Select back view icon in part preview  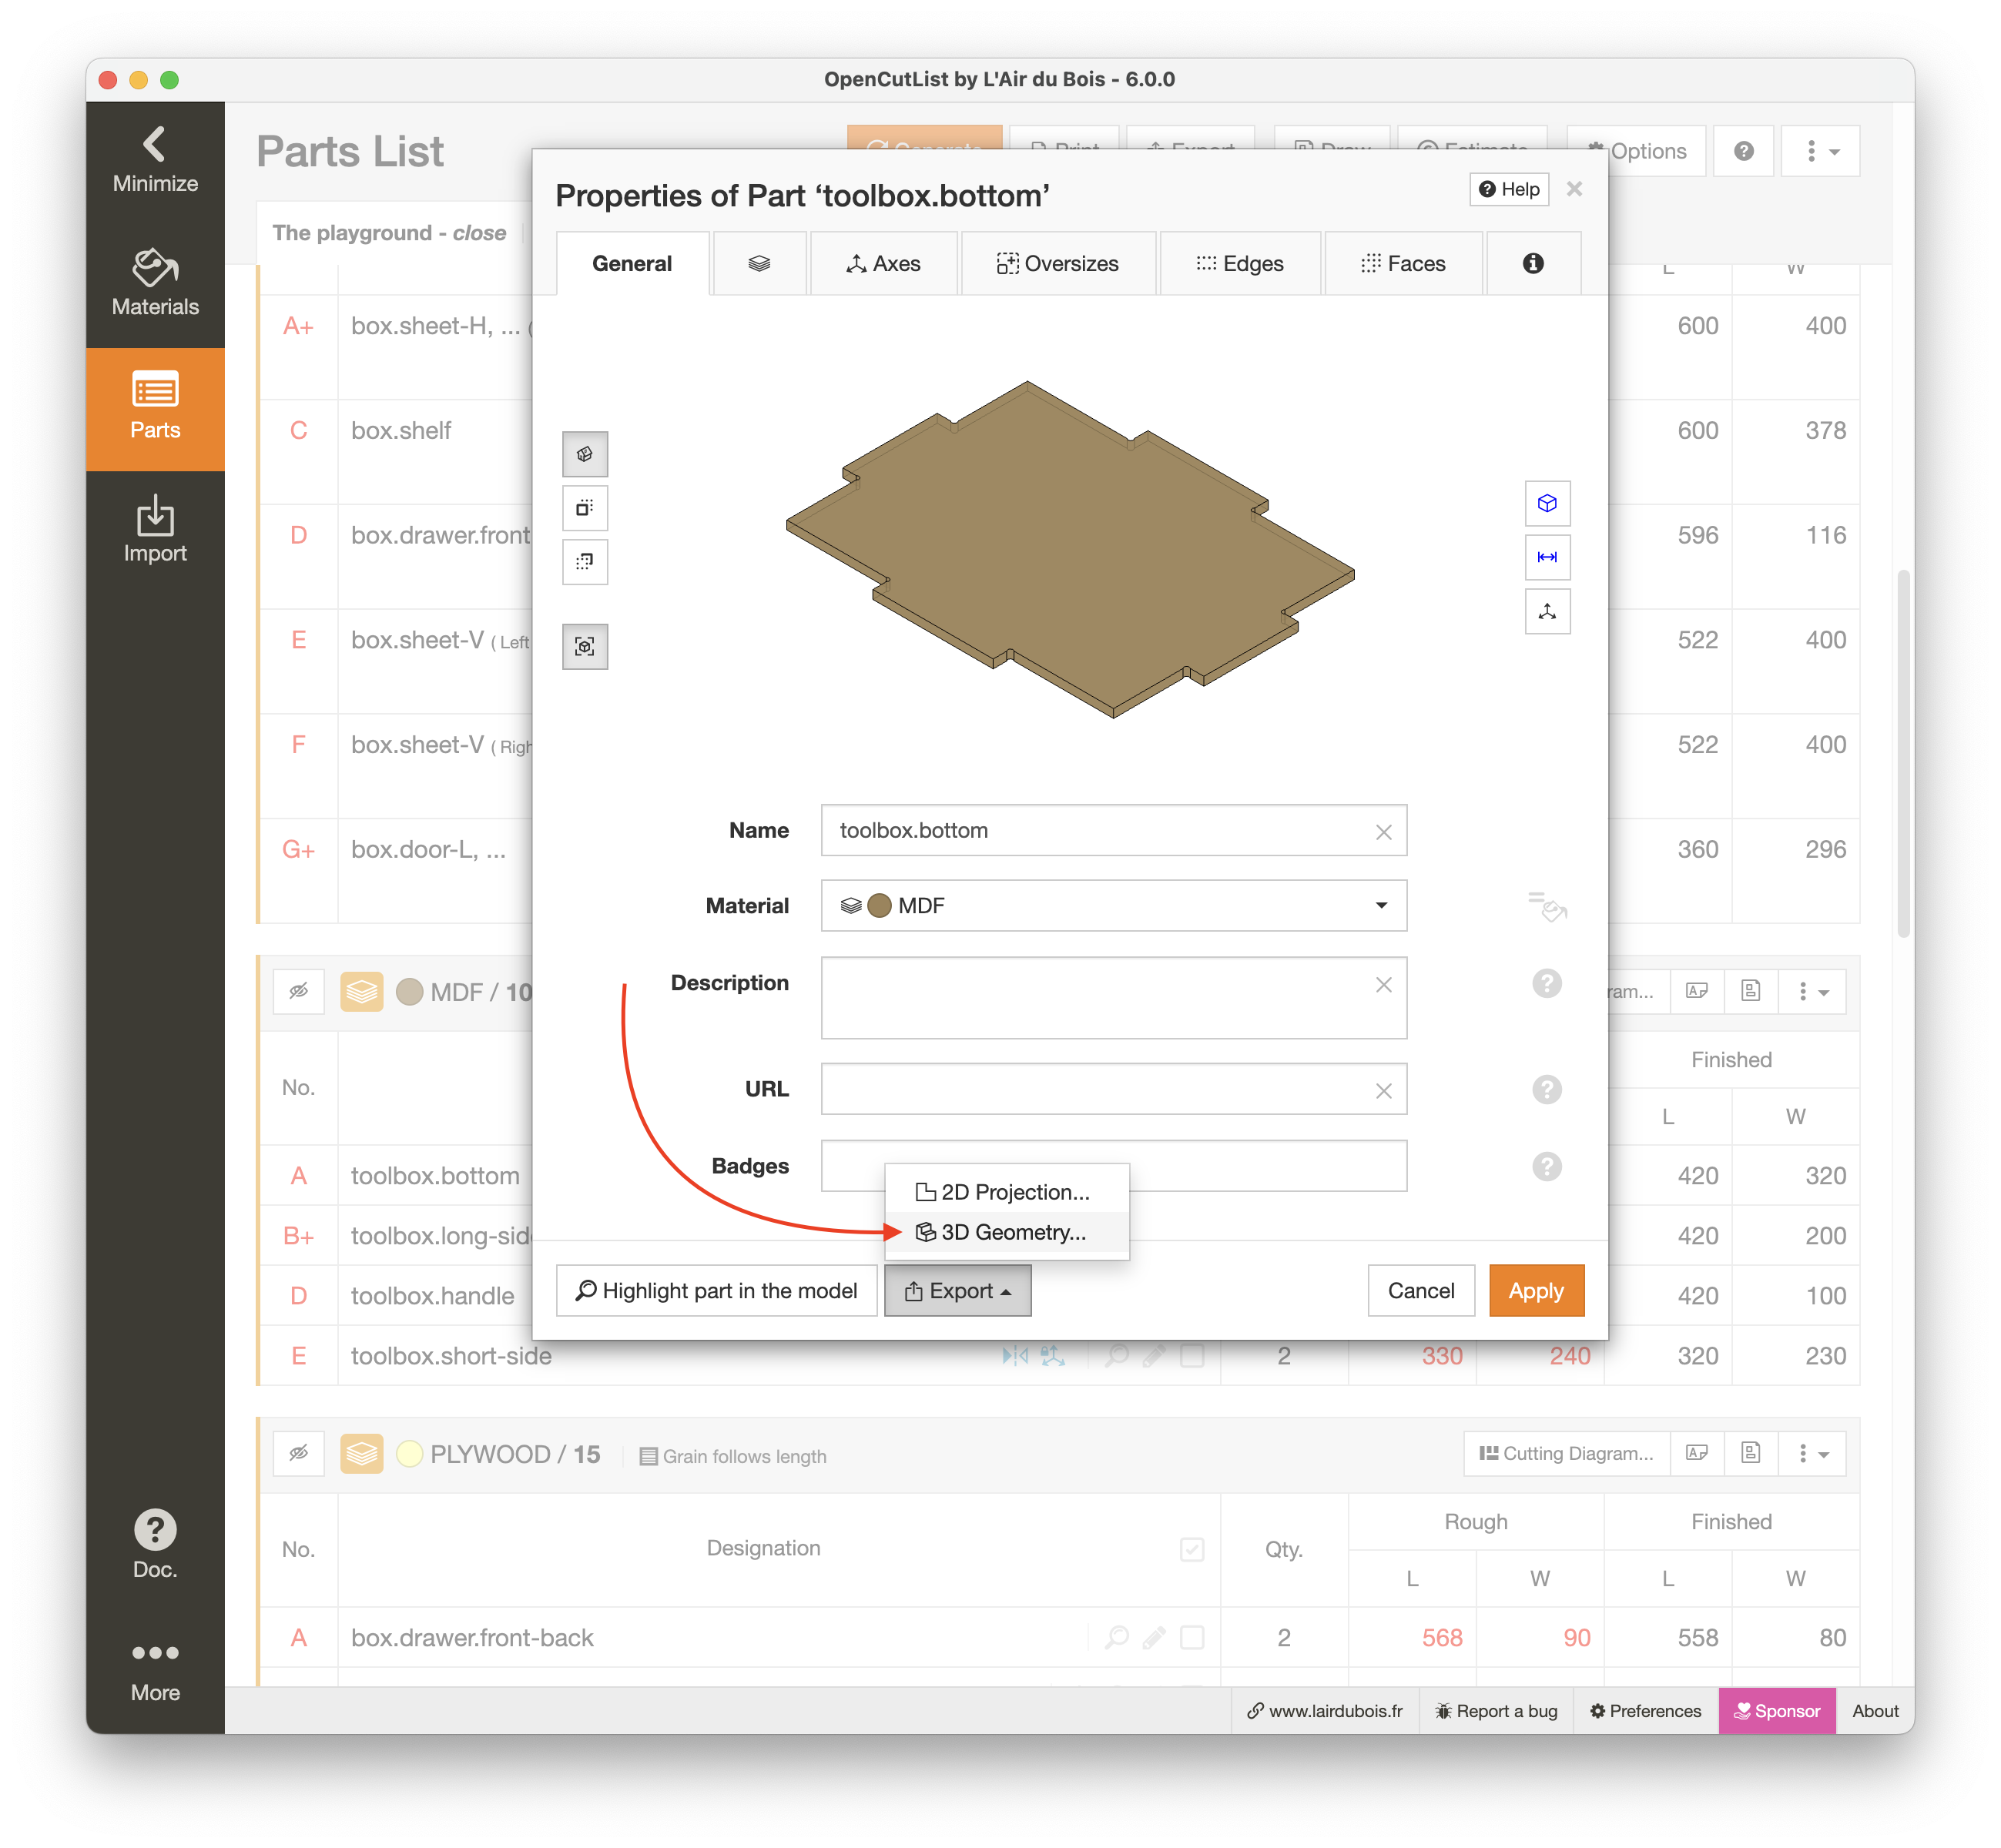coord(585,561)
